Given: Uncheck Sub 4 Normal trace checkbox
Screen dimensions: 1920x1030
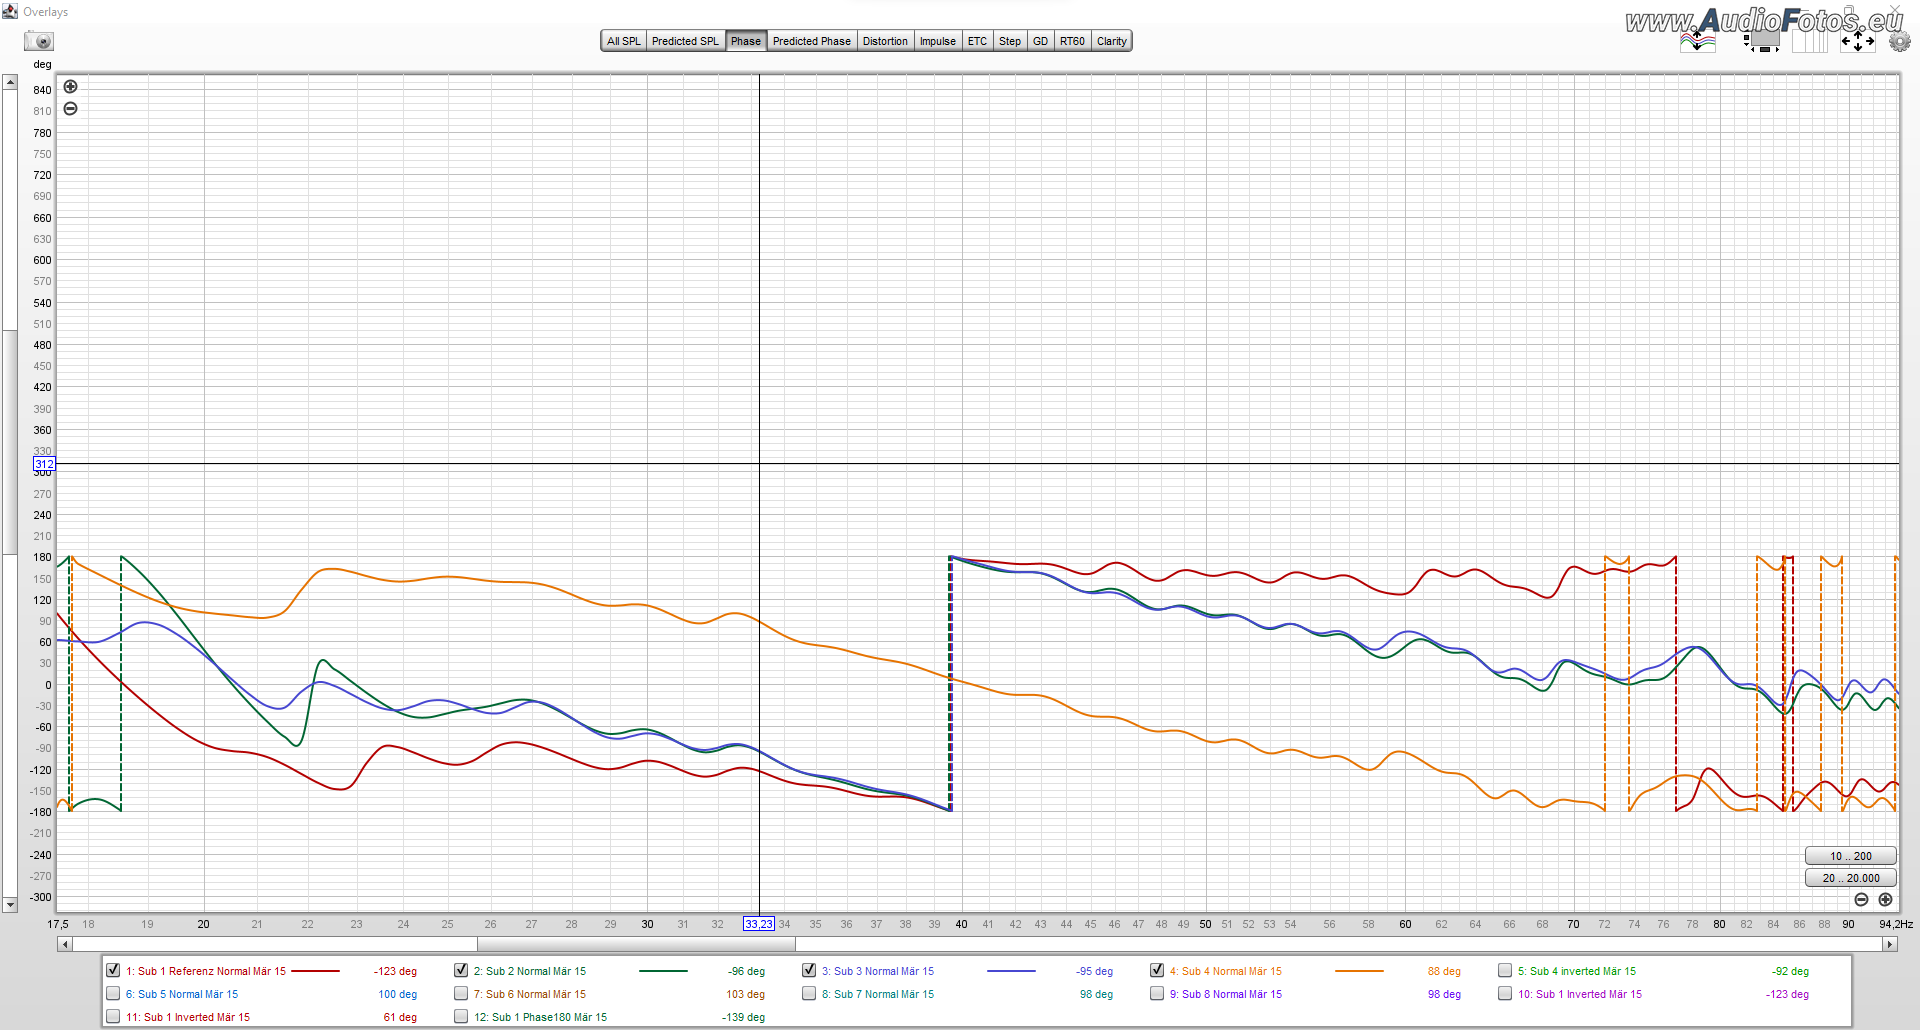Looking at the screenshot, I should coord(1157,970).
